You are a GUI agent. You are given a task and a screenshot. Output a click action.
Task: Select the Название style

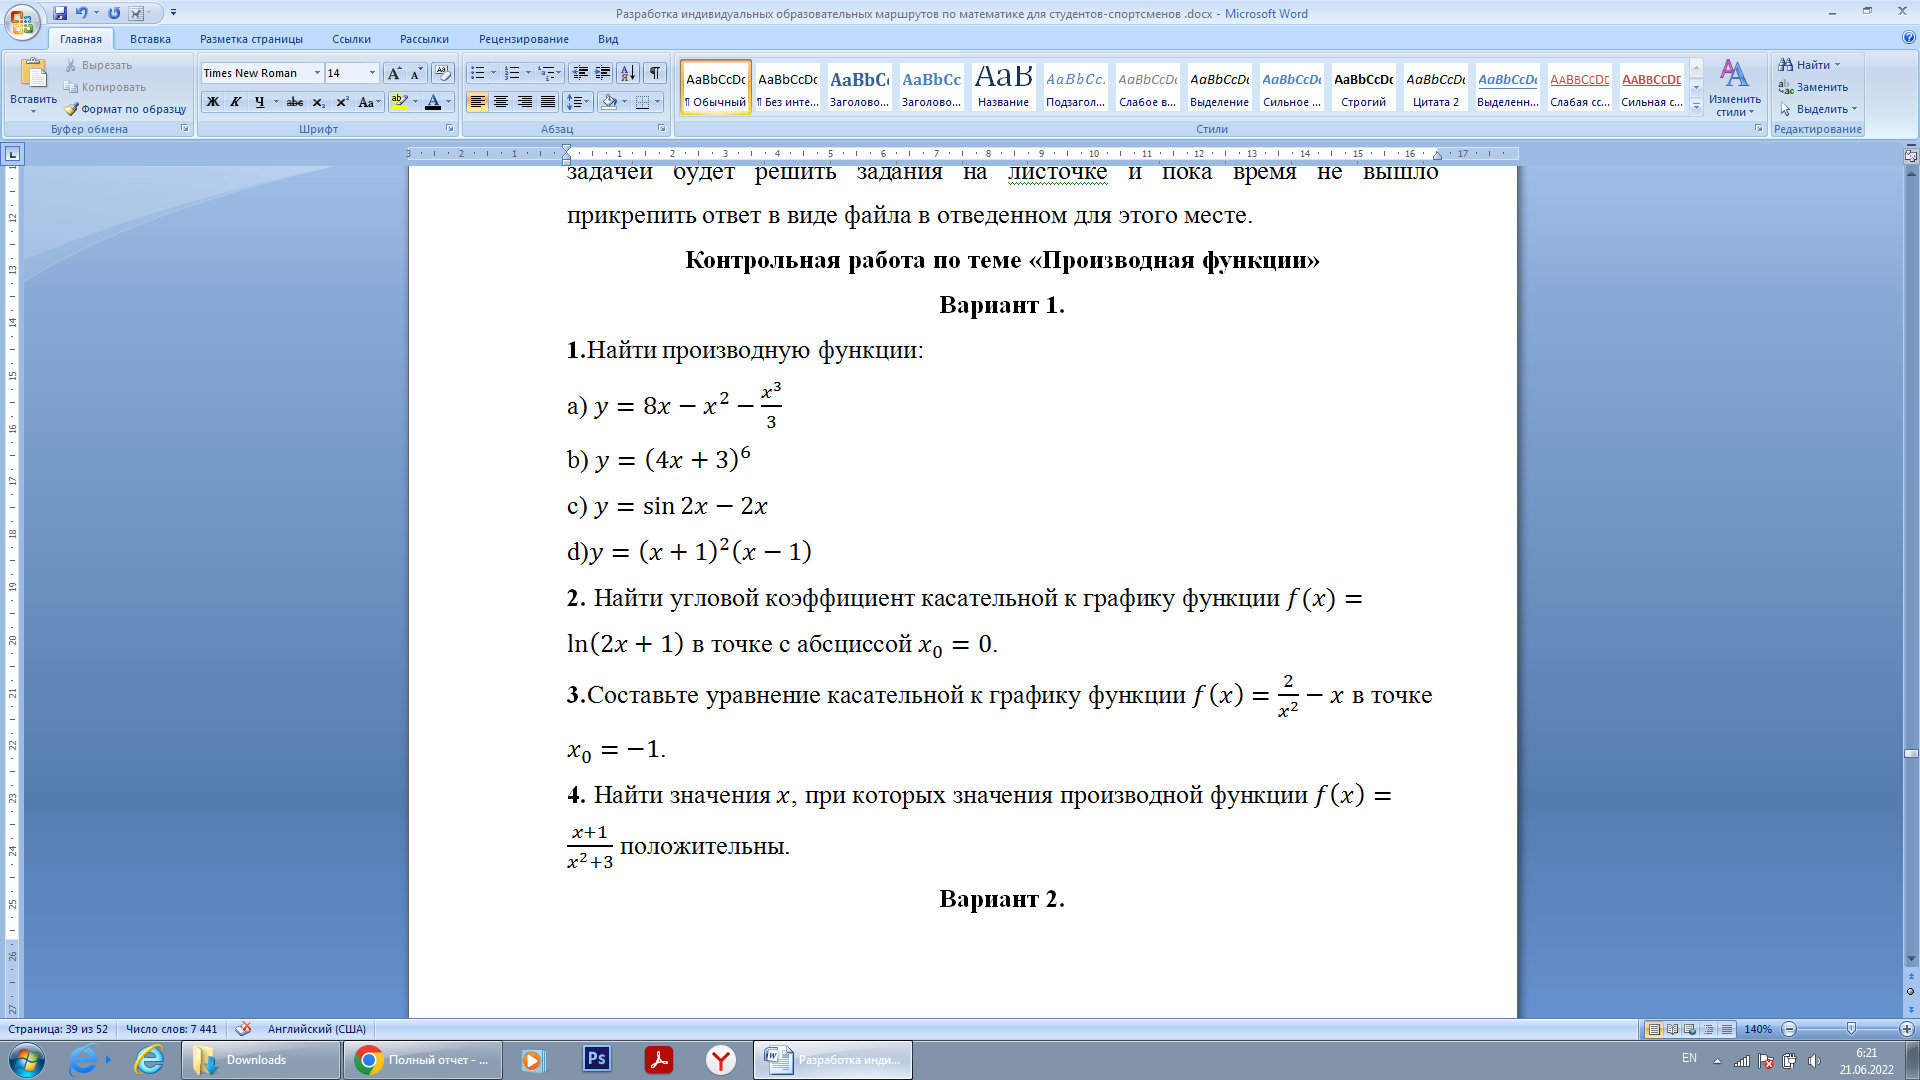tap(1003, 87)
